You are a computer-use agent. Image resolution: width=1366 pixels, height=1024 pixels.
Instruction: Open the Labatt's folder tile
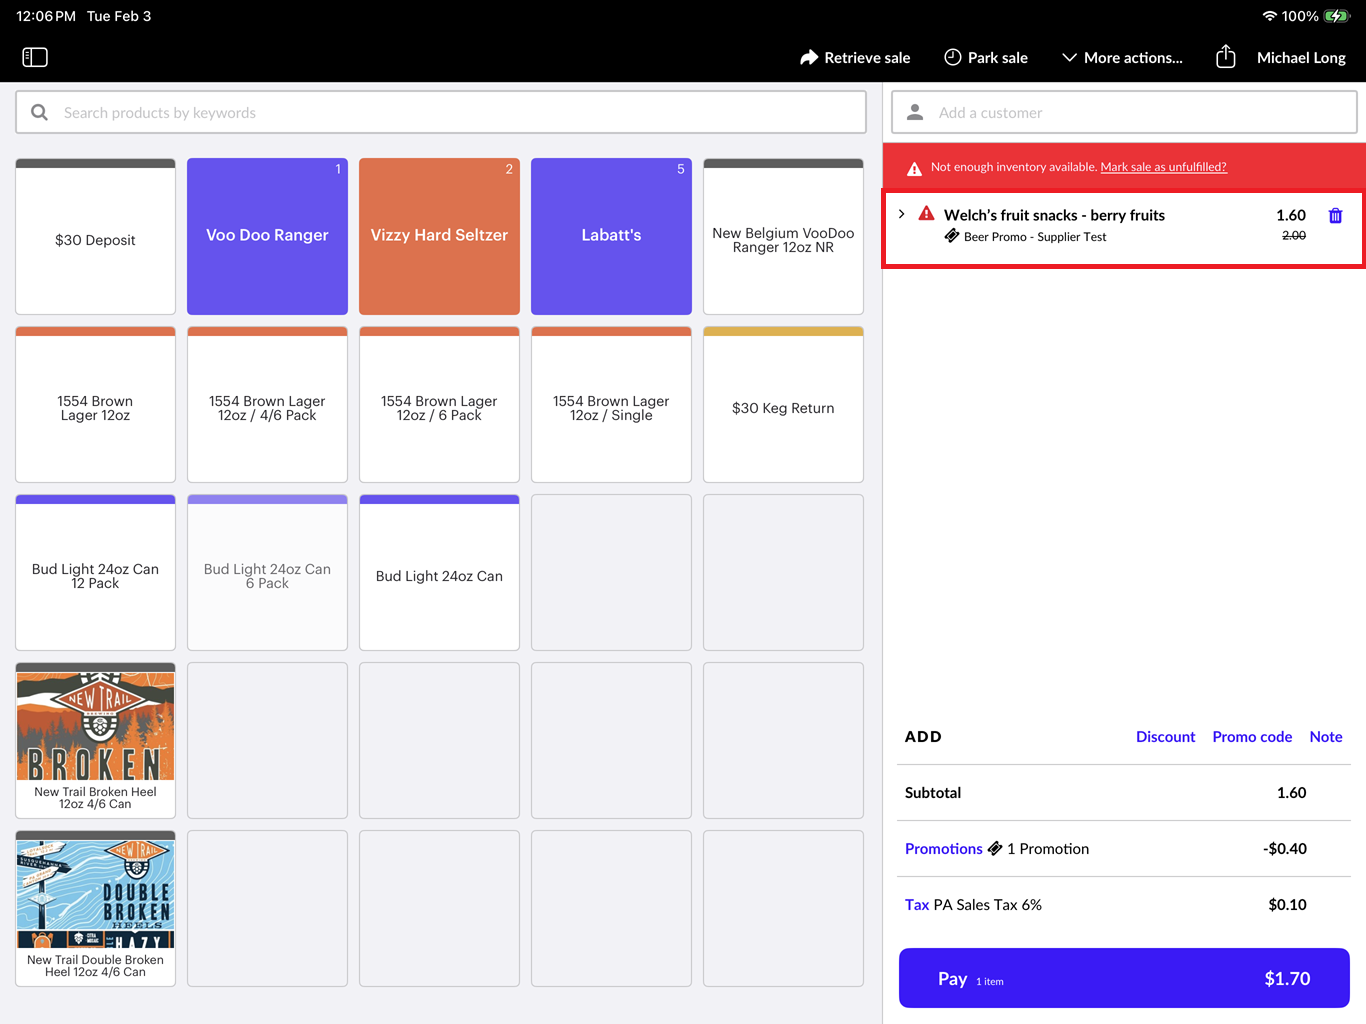[611, 237]
